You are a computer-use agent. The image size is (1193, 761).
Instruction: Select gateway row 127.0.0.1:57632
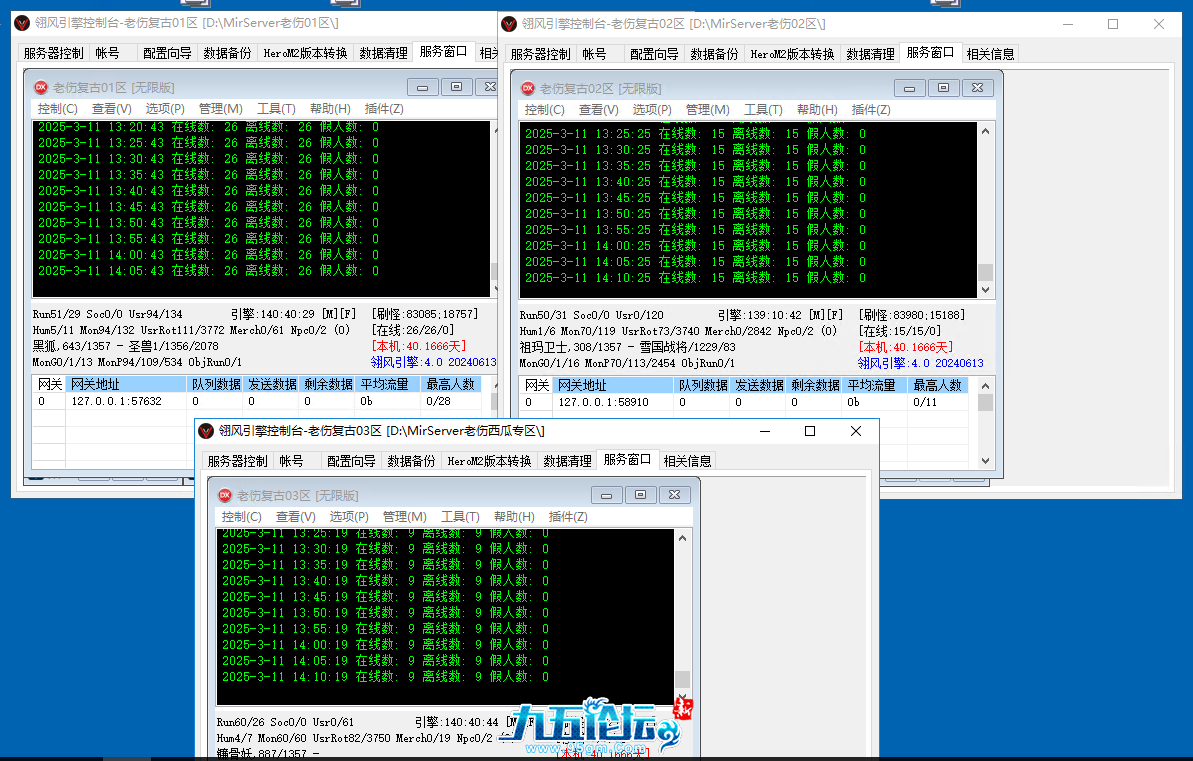[256, 401]
